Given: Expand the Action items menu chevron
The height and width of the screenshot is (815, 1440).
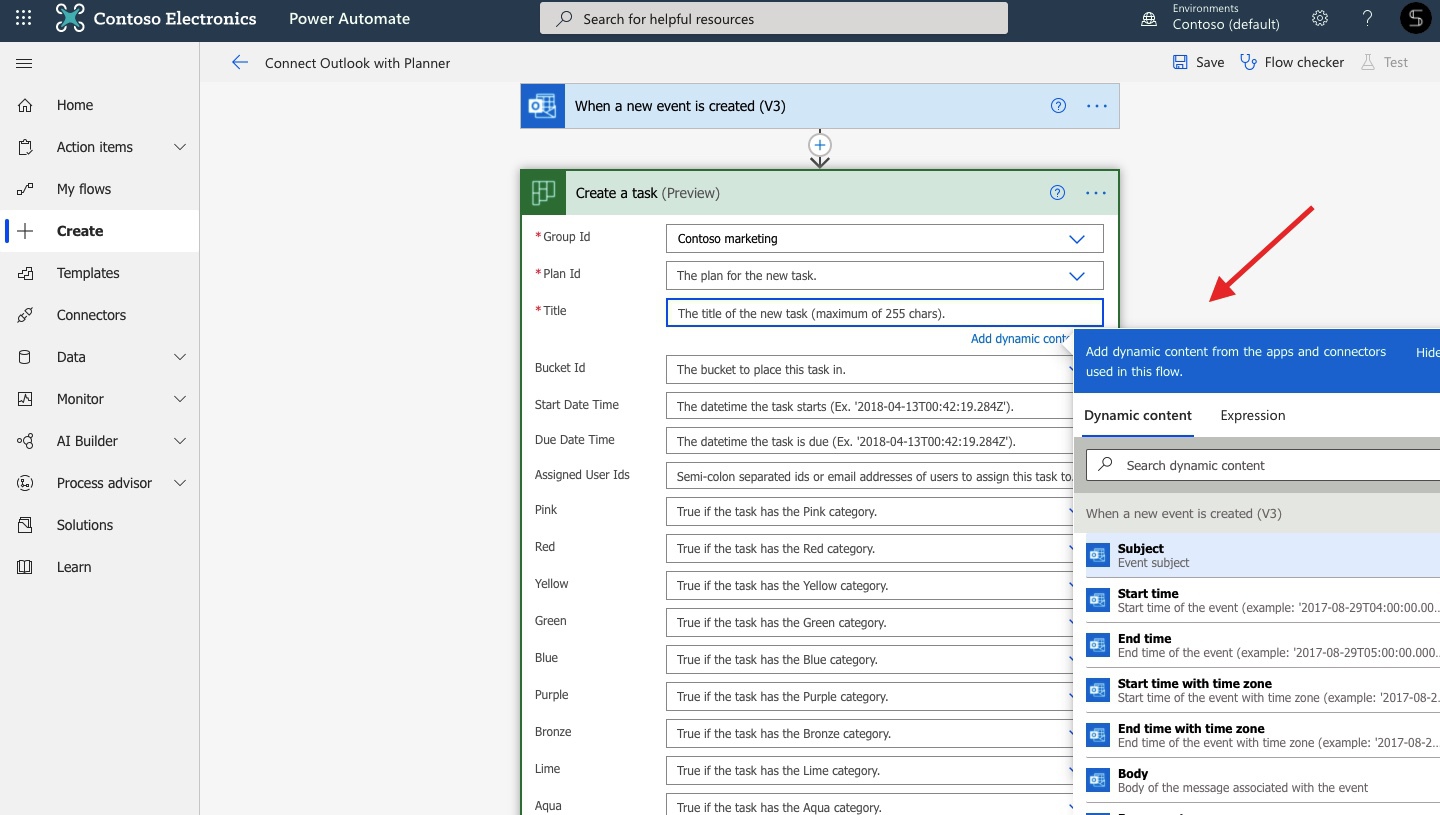Looking at the screenshot, I should pyautogui.click(x=180, y=147).
